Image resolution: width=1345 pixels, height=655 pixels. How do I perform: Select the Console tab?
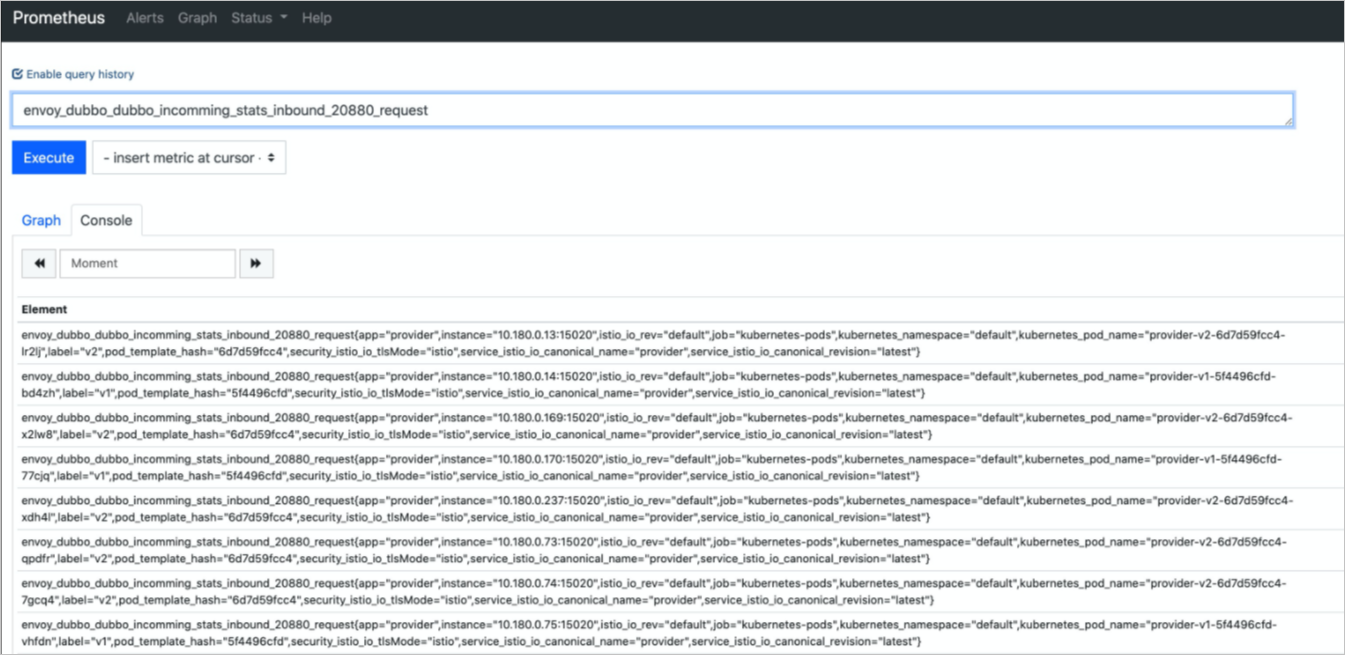coord(106,220)
